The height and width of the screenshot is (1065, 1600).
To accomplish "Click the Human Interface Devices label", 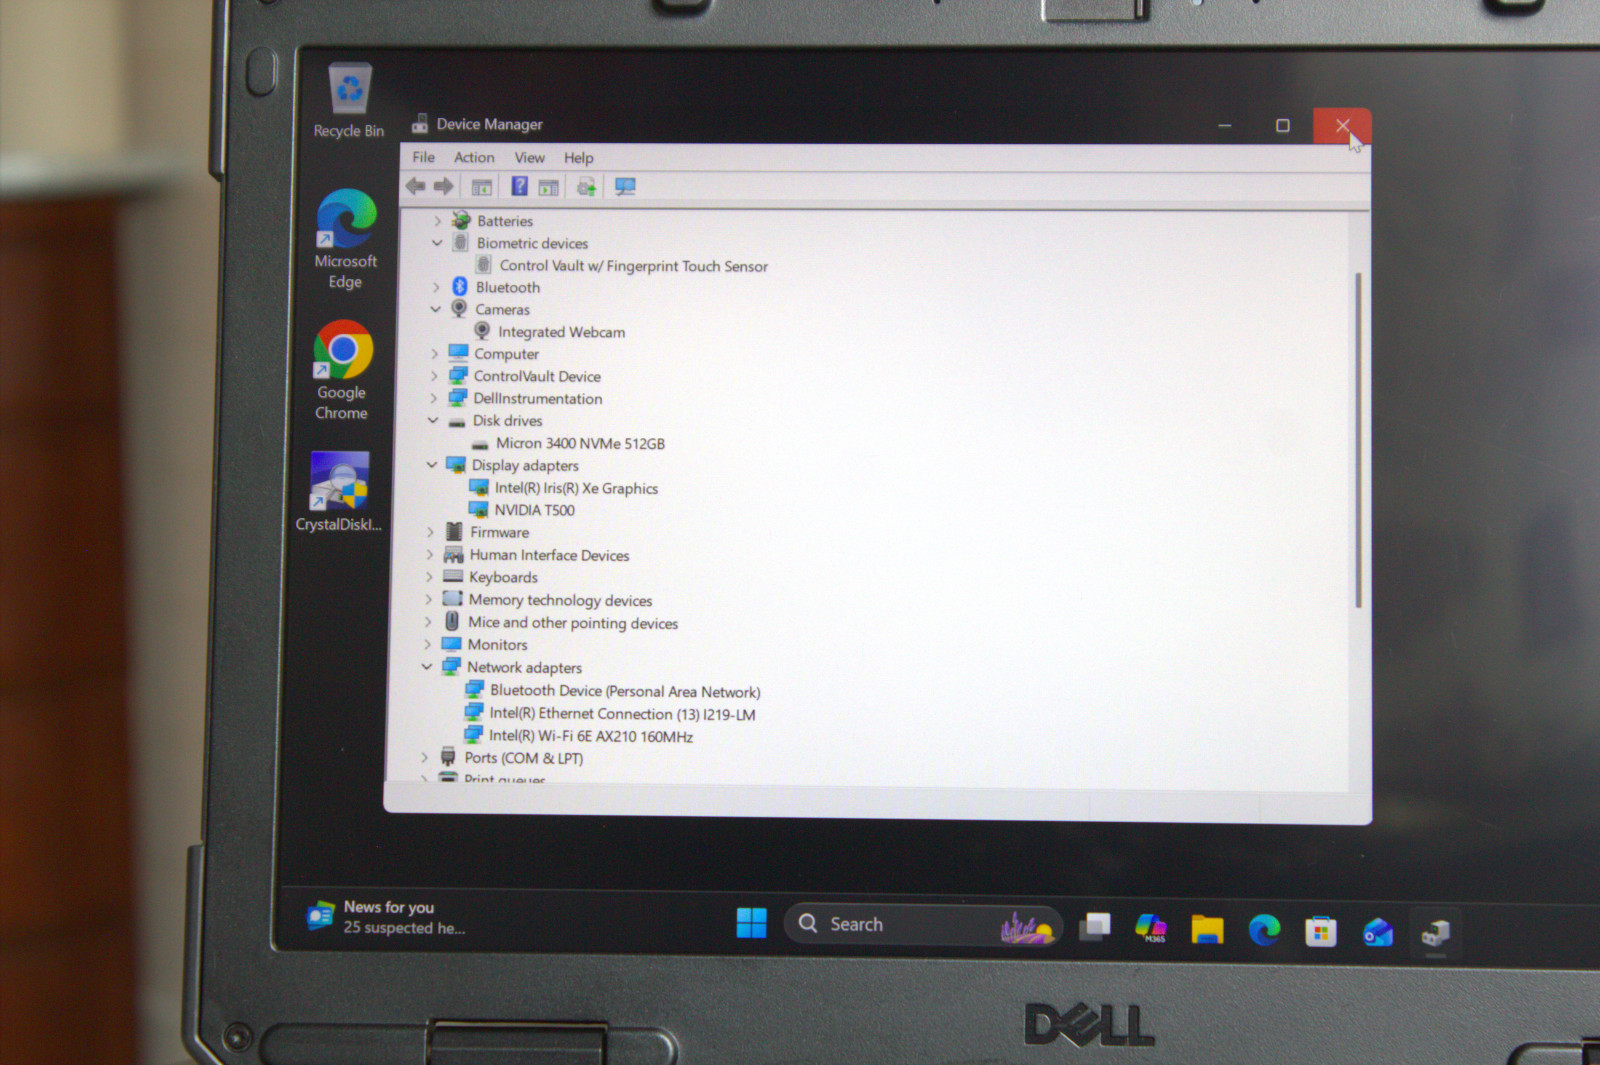I will (549, 555).
